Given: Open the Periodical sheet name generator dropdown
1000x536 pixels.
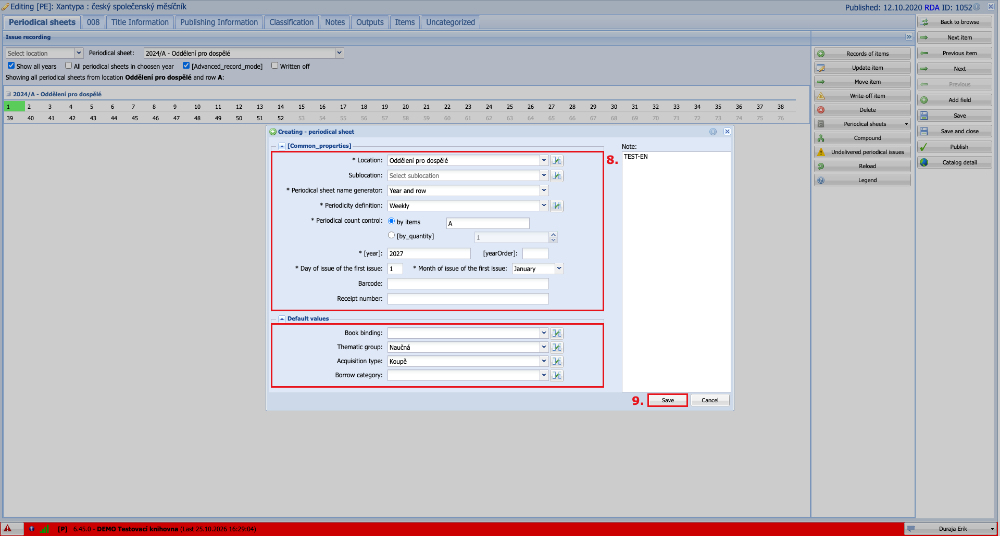Looking at the screenshot, I should click(544, 190).
